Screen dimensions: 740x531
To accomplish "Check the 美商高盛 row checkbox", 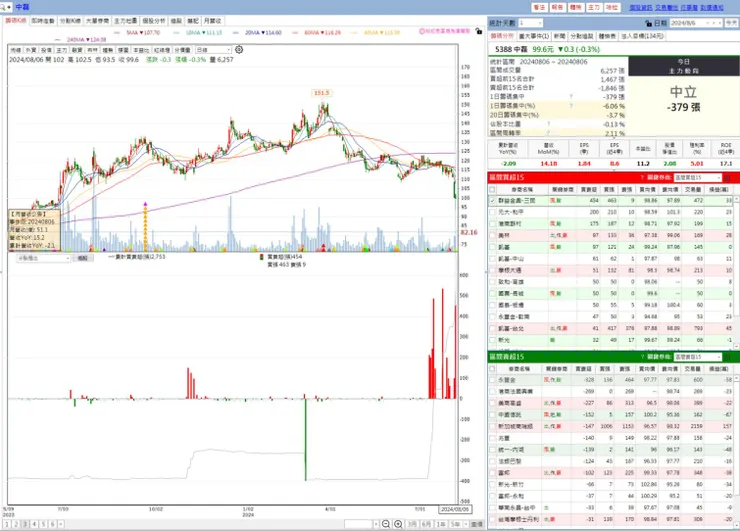I will click(x=493, y=403).
